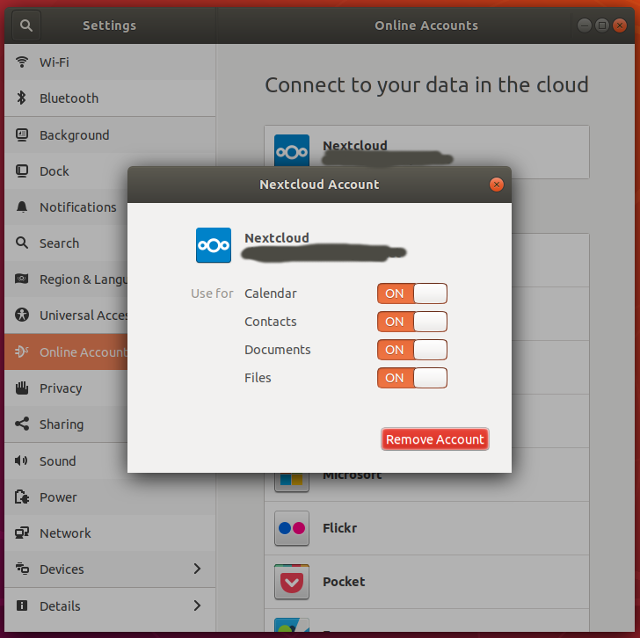Expand the Details submenu arrow
The height and width of the screenshot is (638, 640).
click(197, 605)
